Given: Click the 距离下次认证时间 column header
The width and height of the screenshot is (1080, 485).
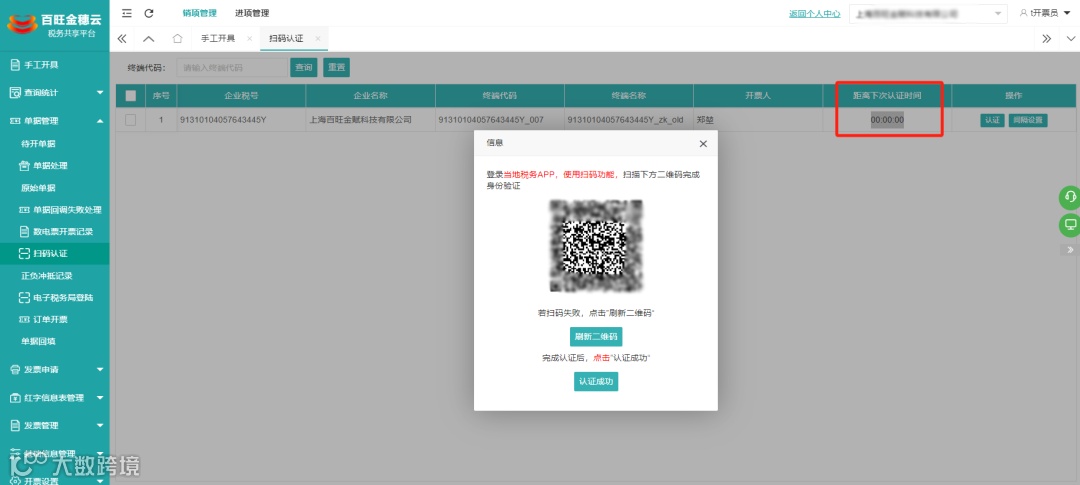Looking at the screenshot, I should tap(887, 96).
